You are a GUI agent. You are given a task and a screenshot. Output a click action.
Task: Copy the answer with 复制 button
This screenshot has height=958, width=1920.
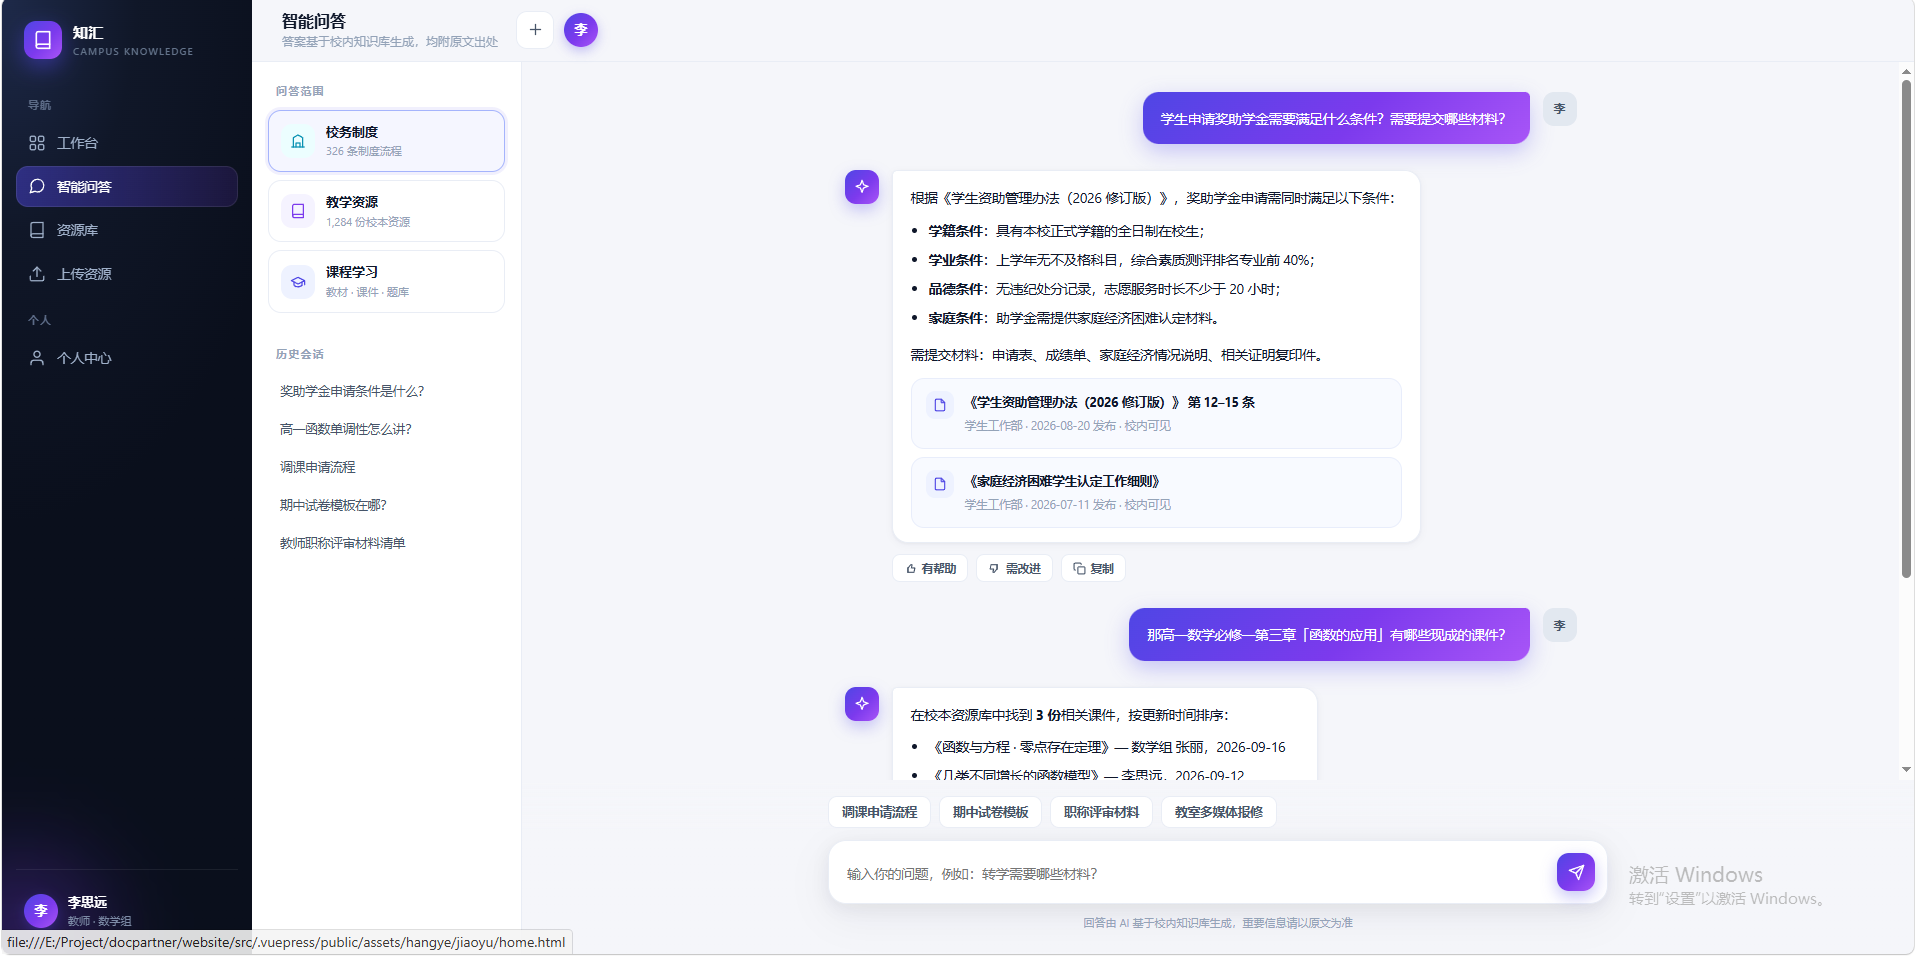(x=1093, y=568)
